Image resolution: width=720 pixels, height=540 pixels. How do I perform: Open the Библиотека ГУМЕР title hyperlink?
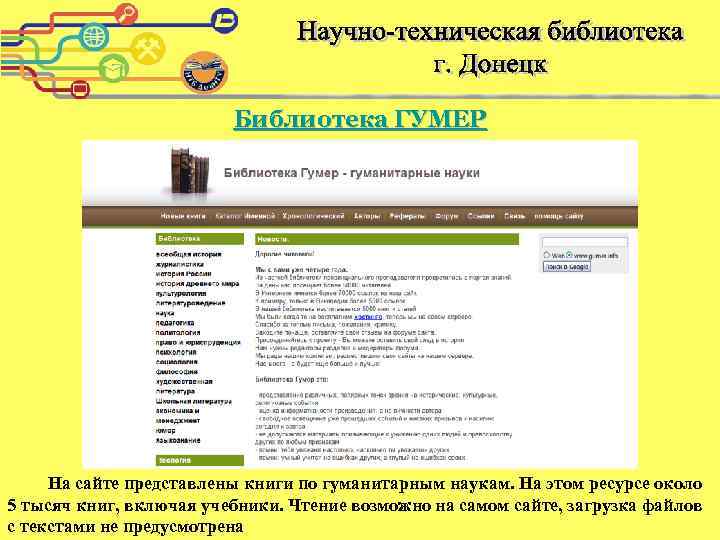click(x=360, y=119)
